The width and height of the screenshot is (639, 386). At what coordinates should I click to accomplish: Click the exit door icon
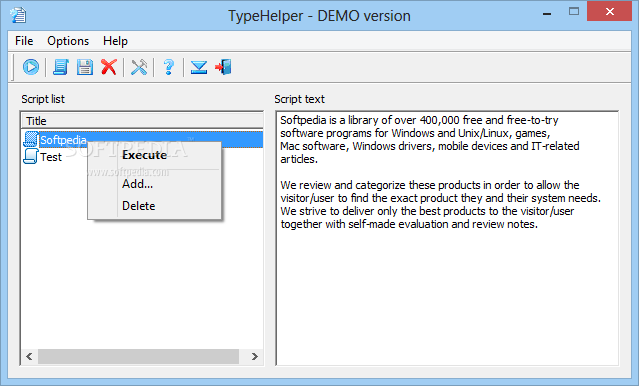[x=223, y=67]
